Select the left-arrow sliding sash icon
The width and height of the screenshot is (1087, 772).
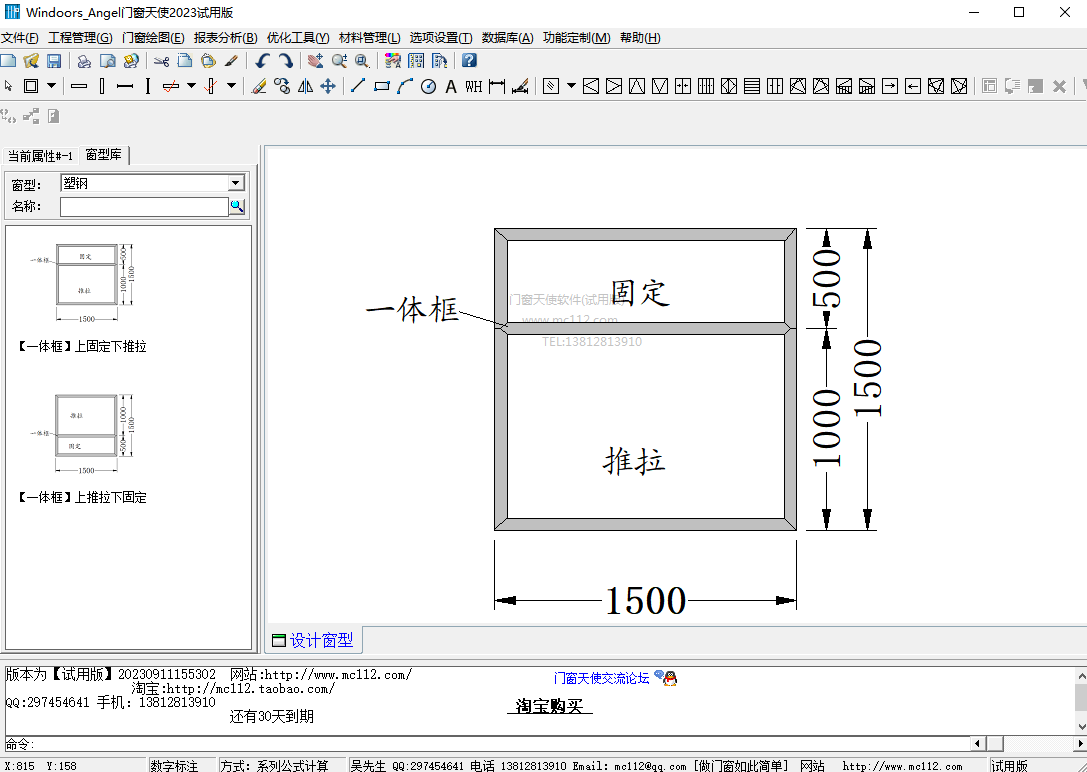coord(913,86)
